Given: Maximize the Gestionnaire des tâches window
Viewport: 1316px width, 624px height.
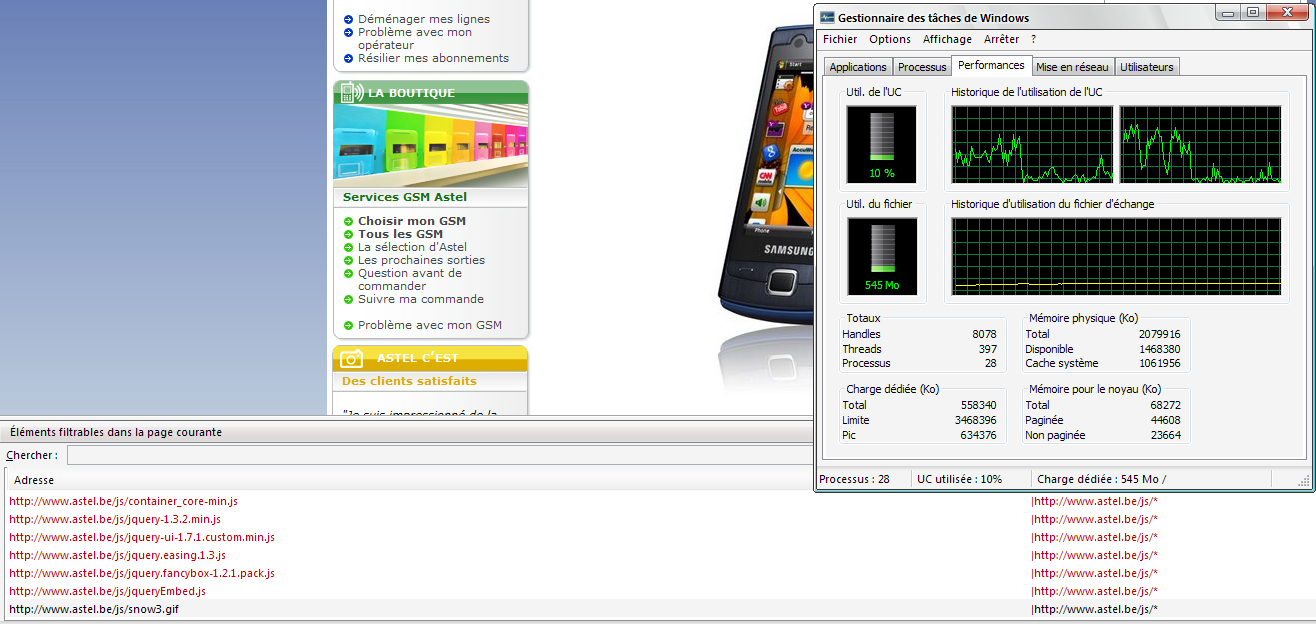Looking at the screenshot, I should [x=1252, y=12].
